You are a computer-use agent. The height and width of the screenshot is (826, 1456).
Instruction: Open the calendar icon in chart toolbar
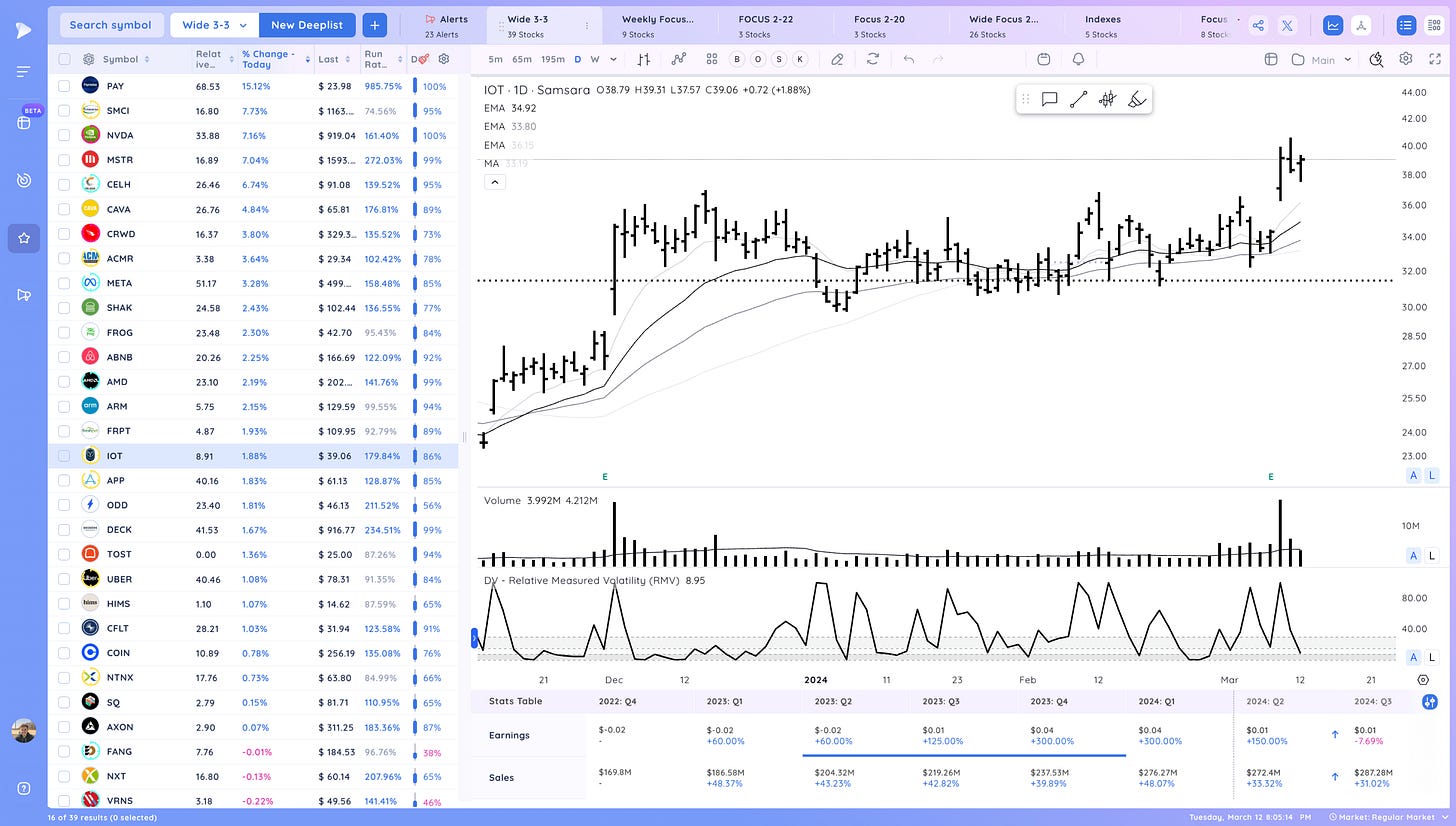pos(1044,59)
